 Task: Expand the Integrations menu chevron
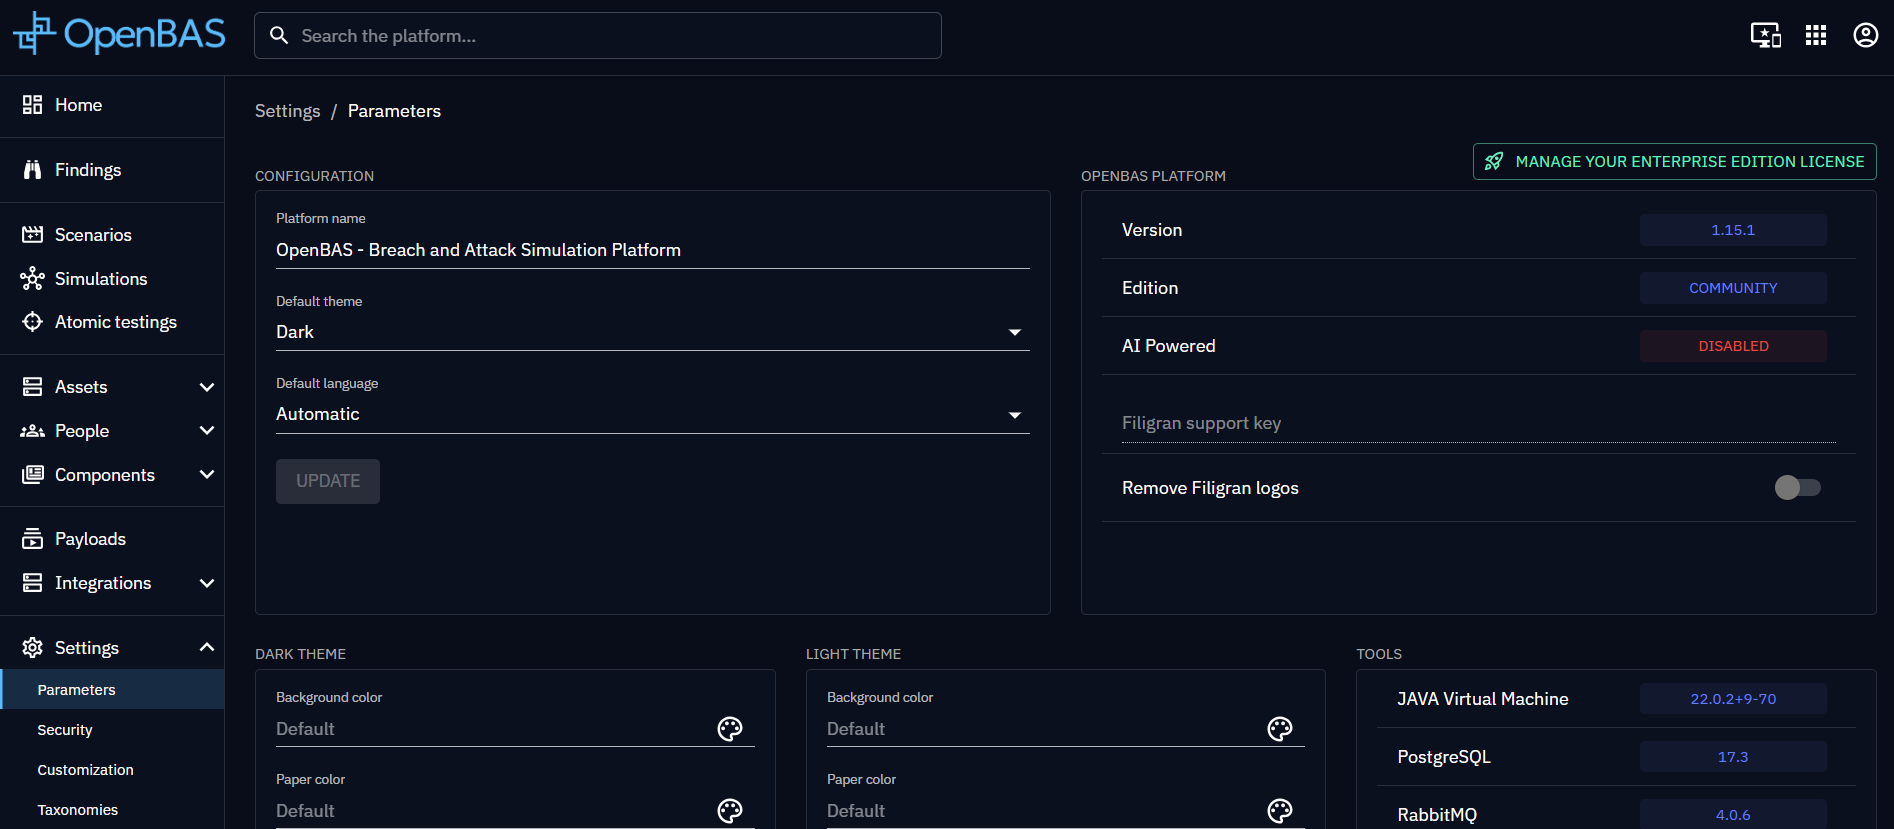207,583
